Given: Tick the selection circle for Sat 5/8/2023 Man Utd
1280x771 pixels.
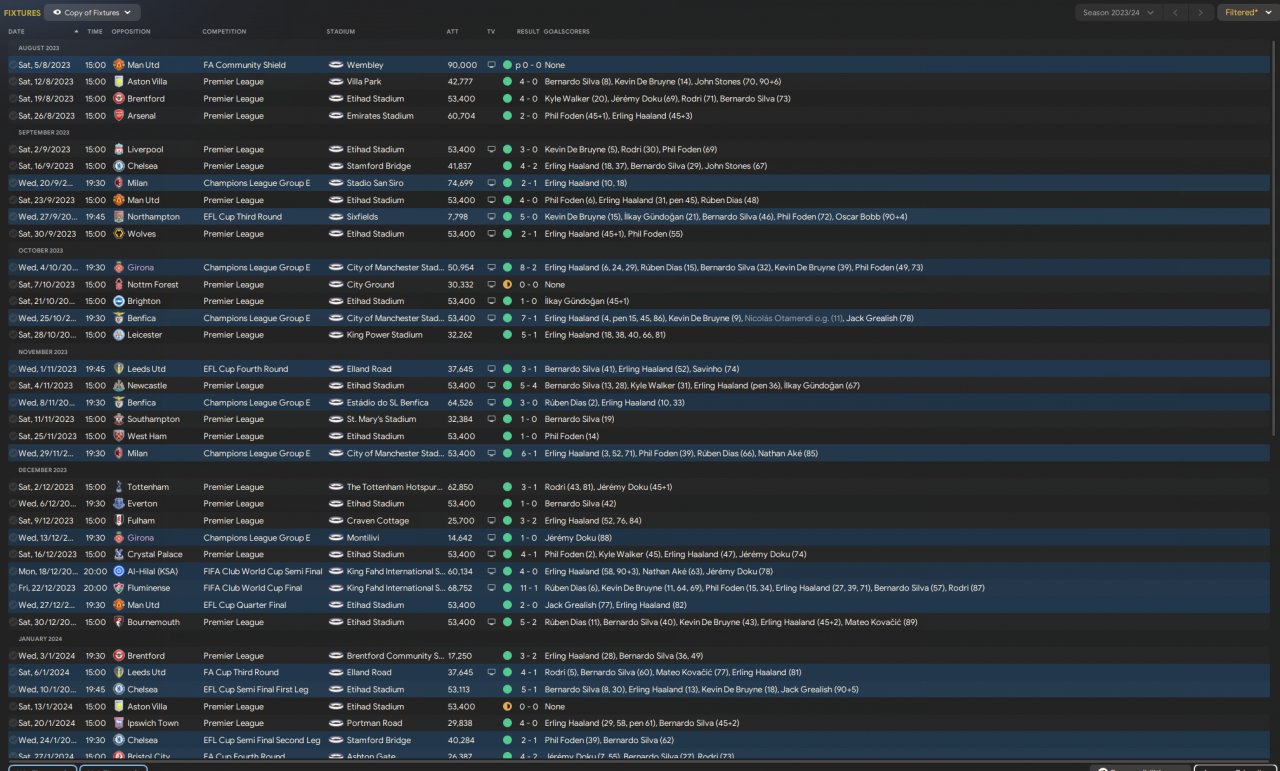Looking at the screenshot, I should [x=13, y=65].
